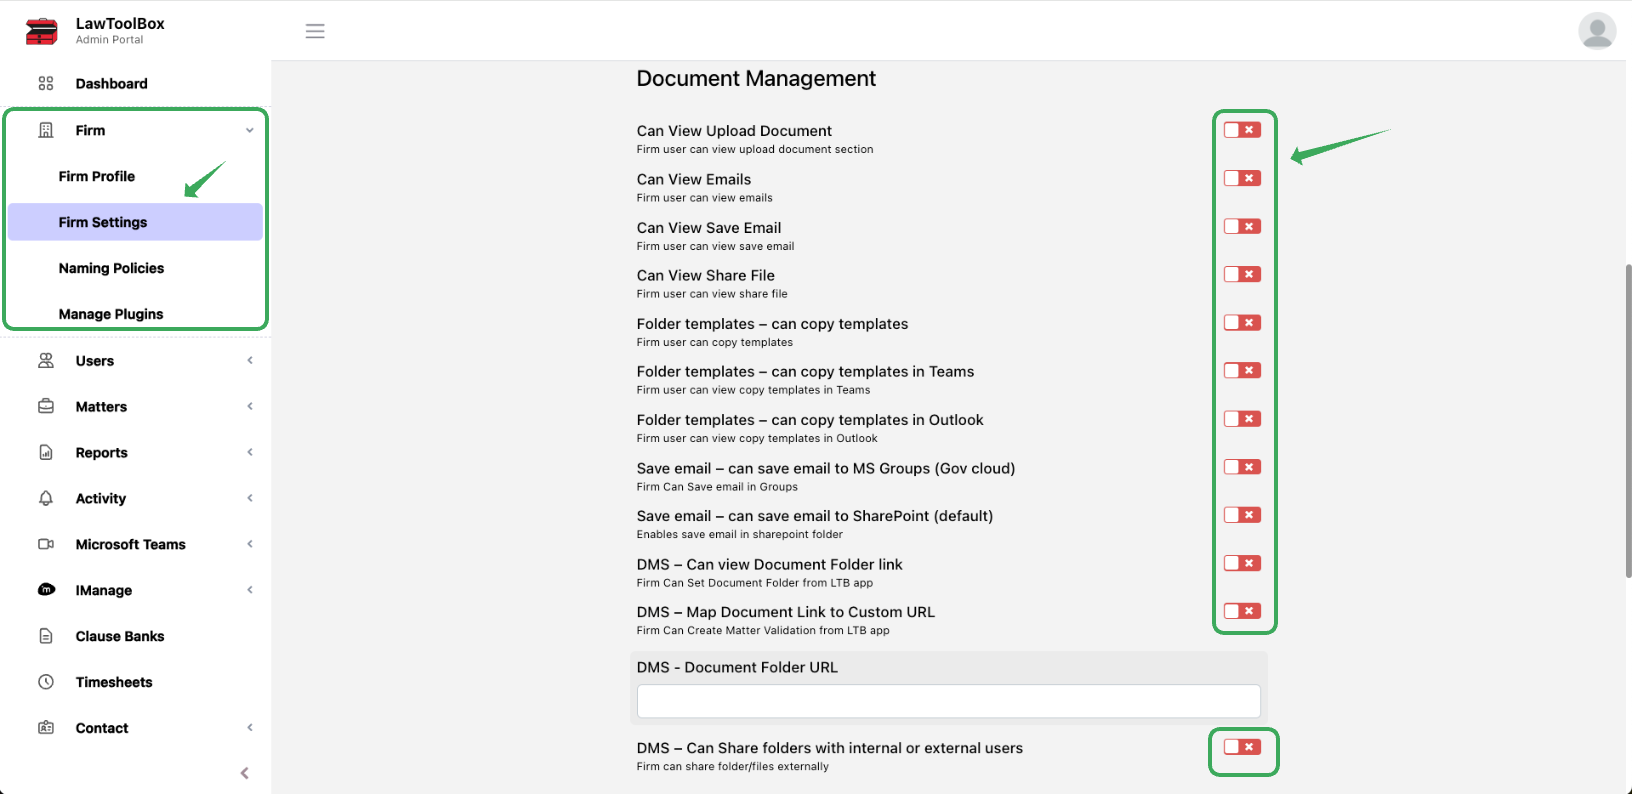The height and width of the screenshot is (794, 1632).
Task: Click the Matters menu label
Action: coord(101,407)
